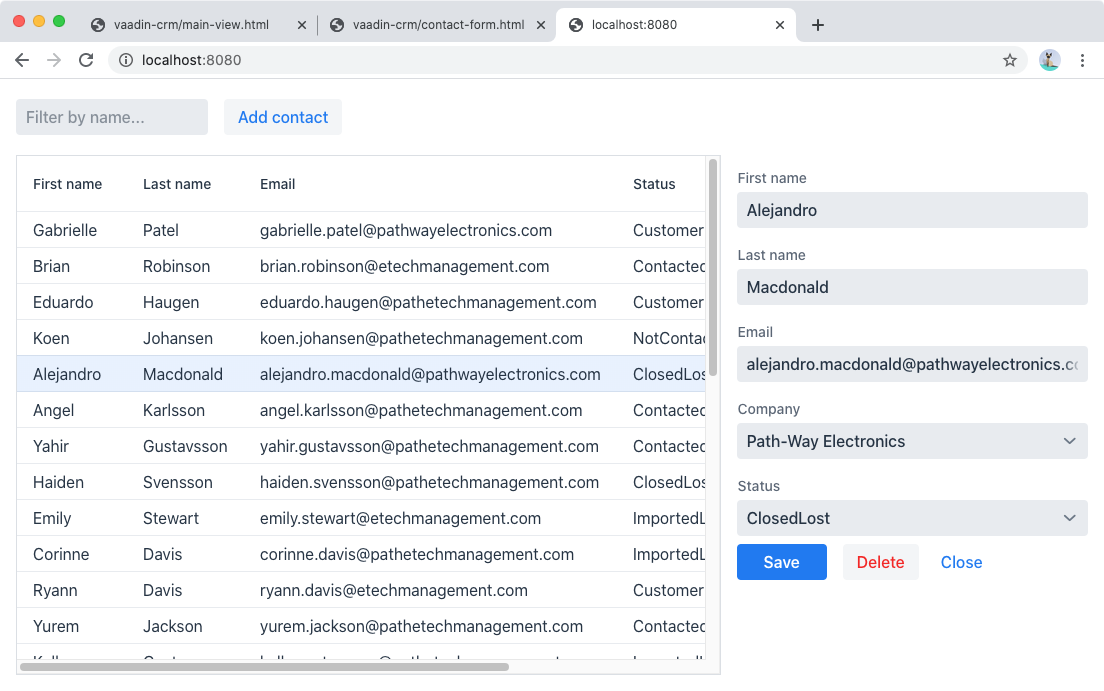Open the Status dropdown showing ClosedLost

(912, 518)
